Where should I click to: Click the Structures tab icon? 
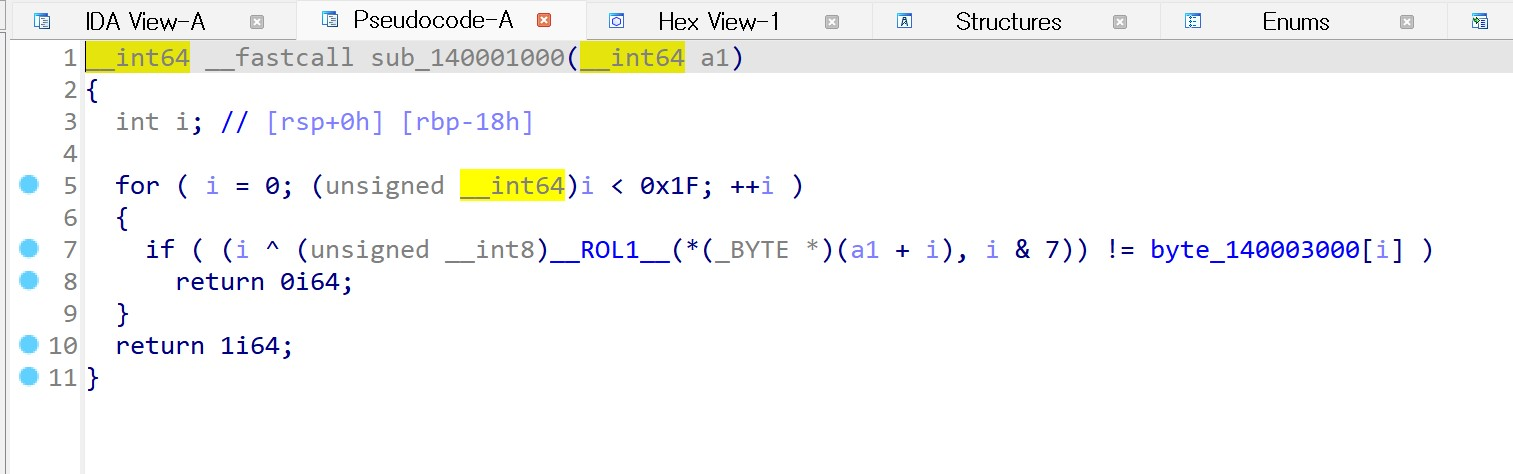coord(905,21)
